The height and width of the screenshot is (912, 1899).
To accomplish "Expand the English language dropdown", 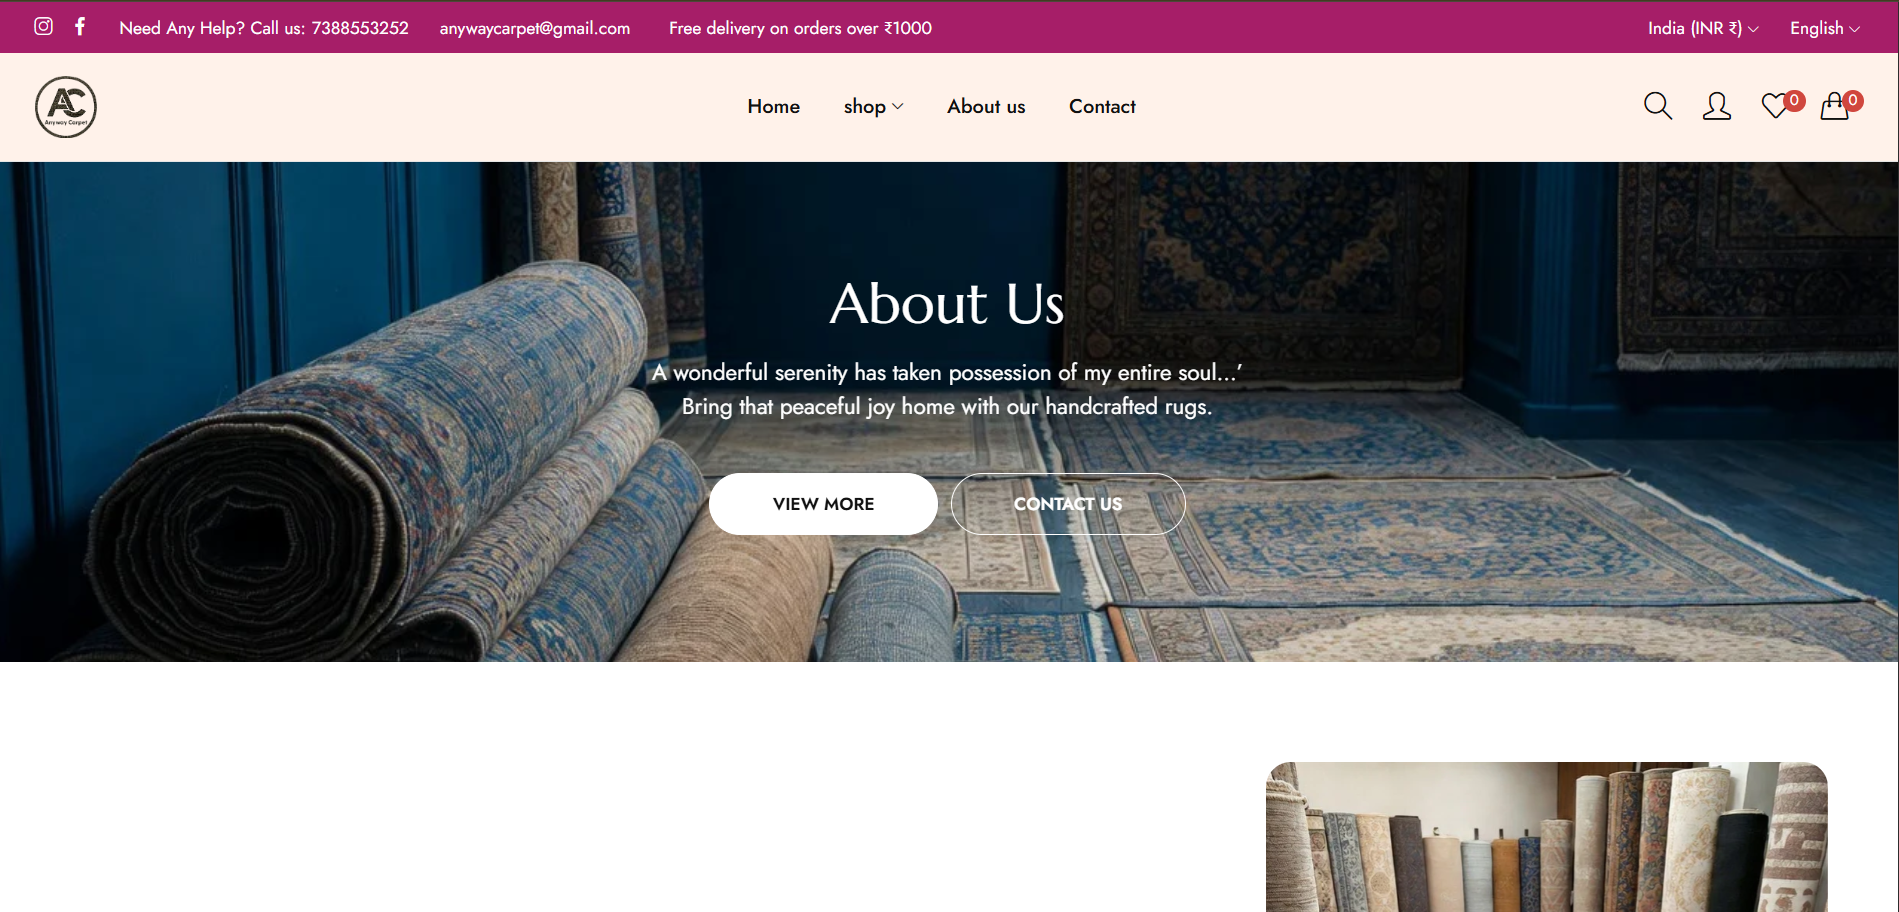I will (1825, 28).
